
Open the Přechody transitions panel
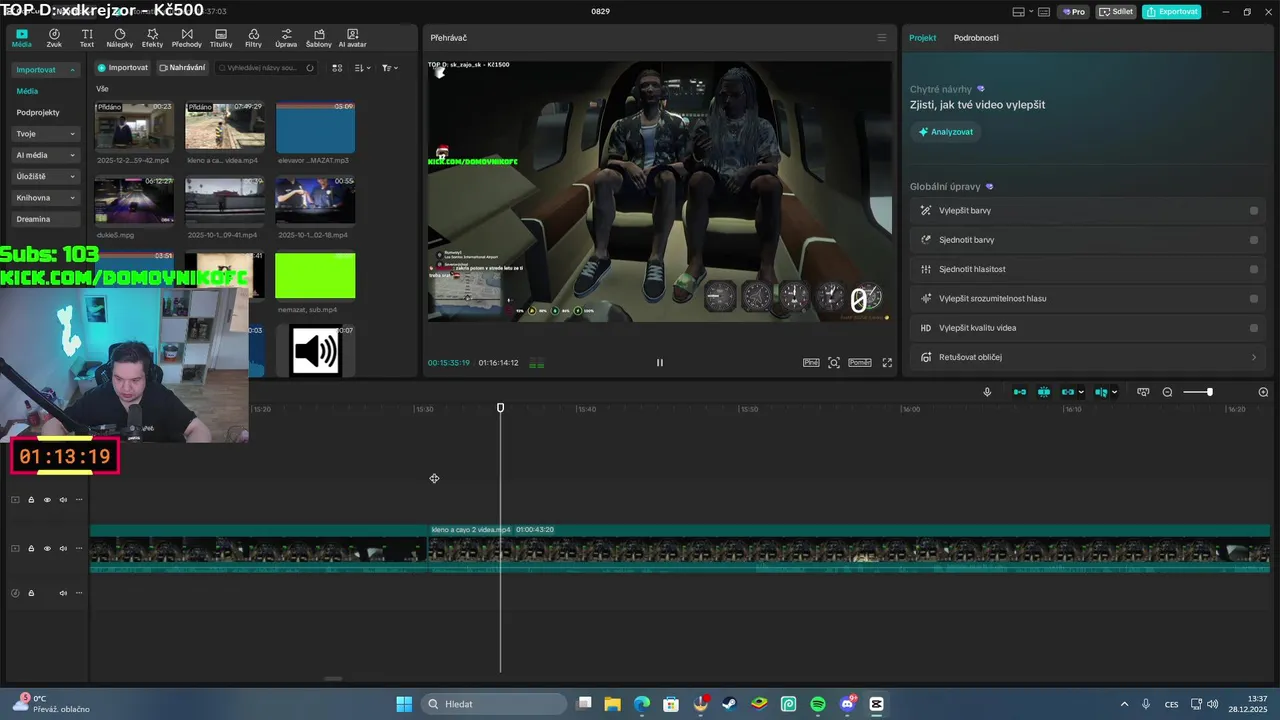coord(186,38)
